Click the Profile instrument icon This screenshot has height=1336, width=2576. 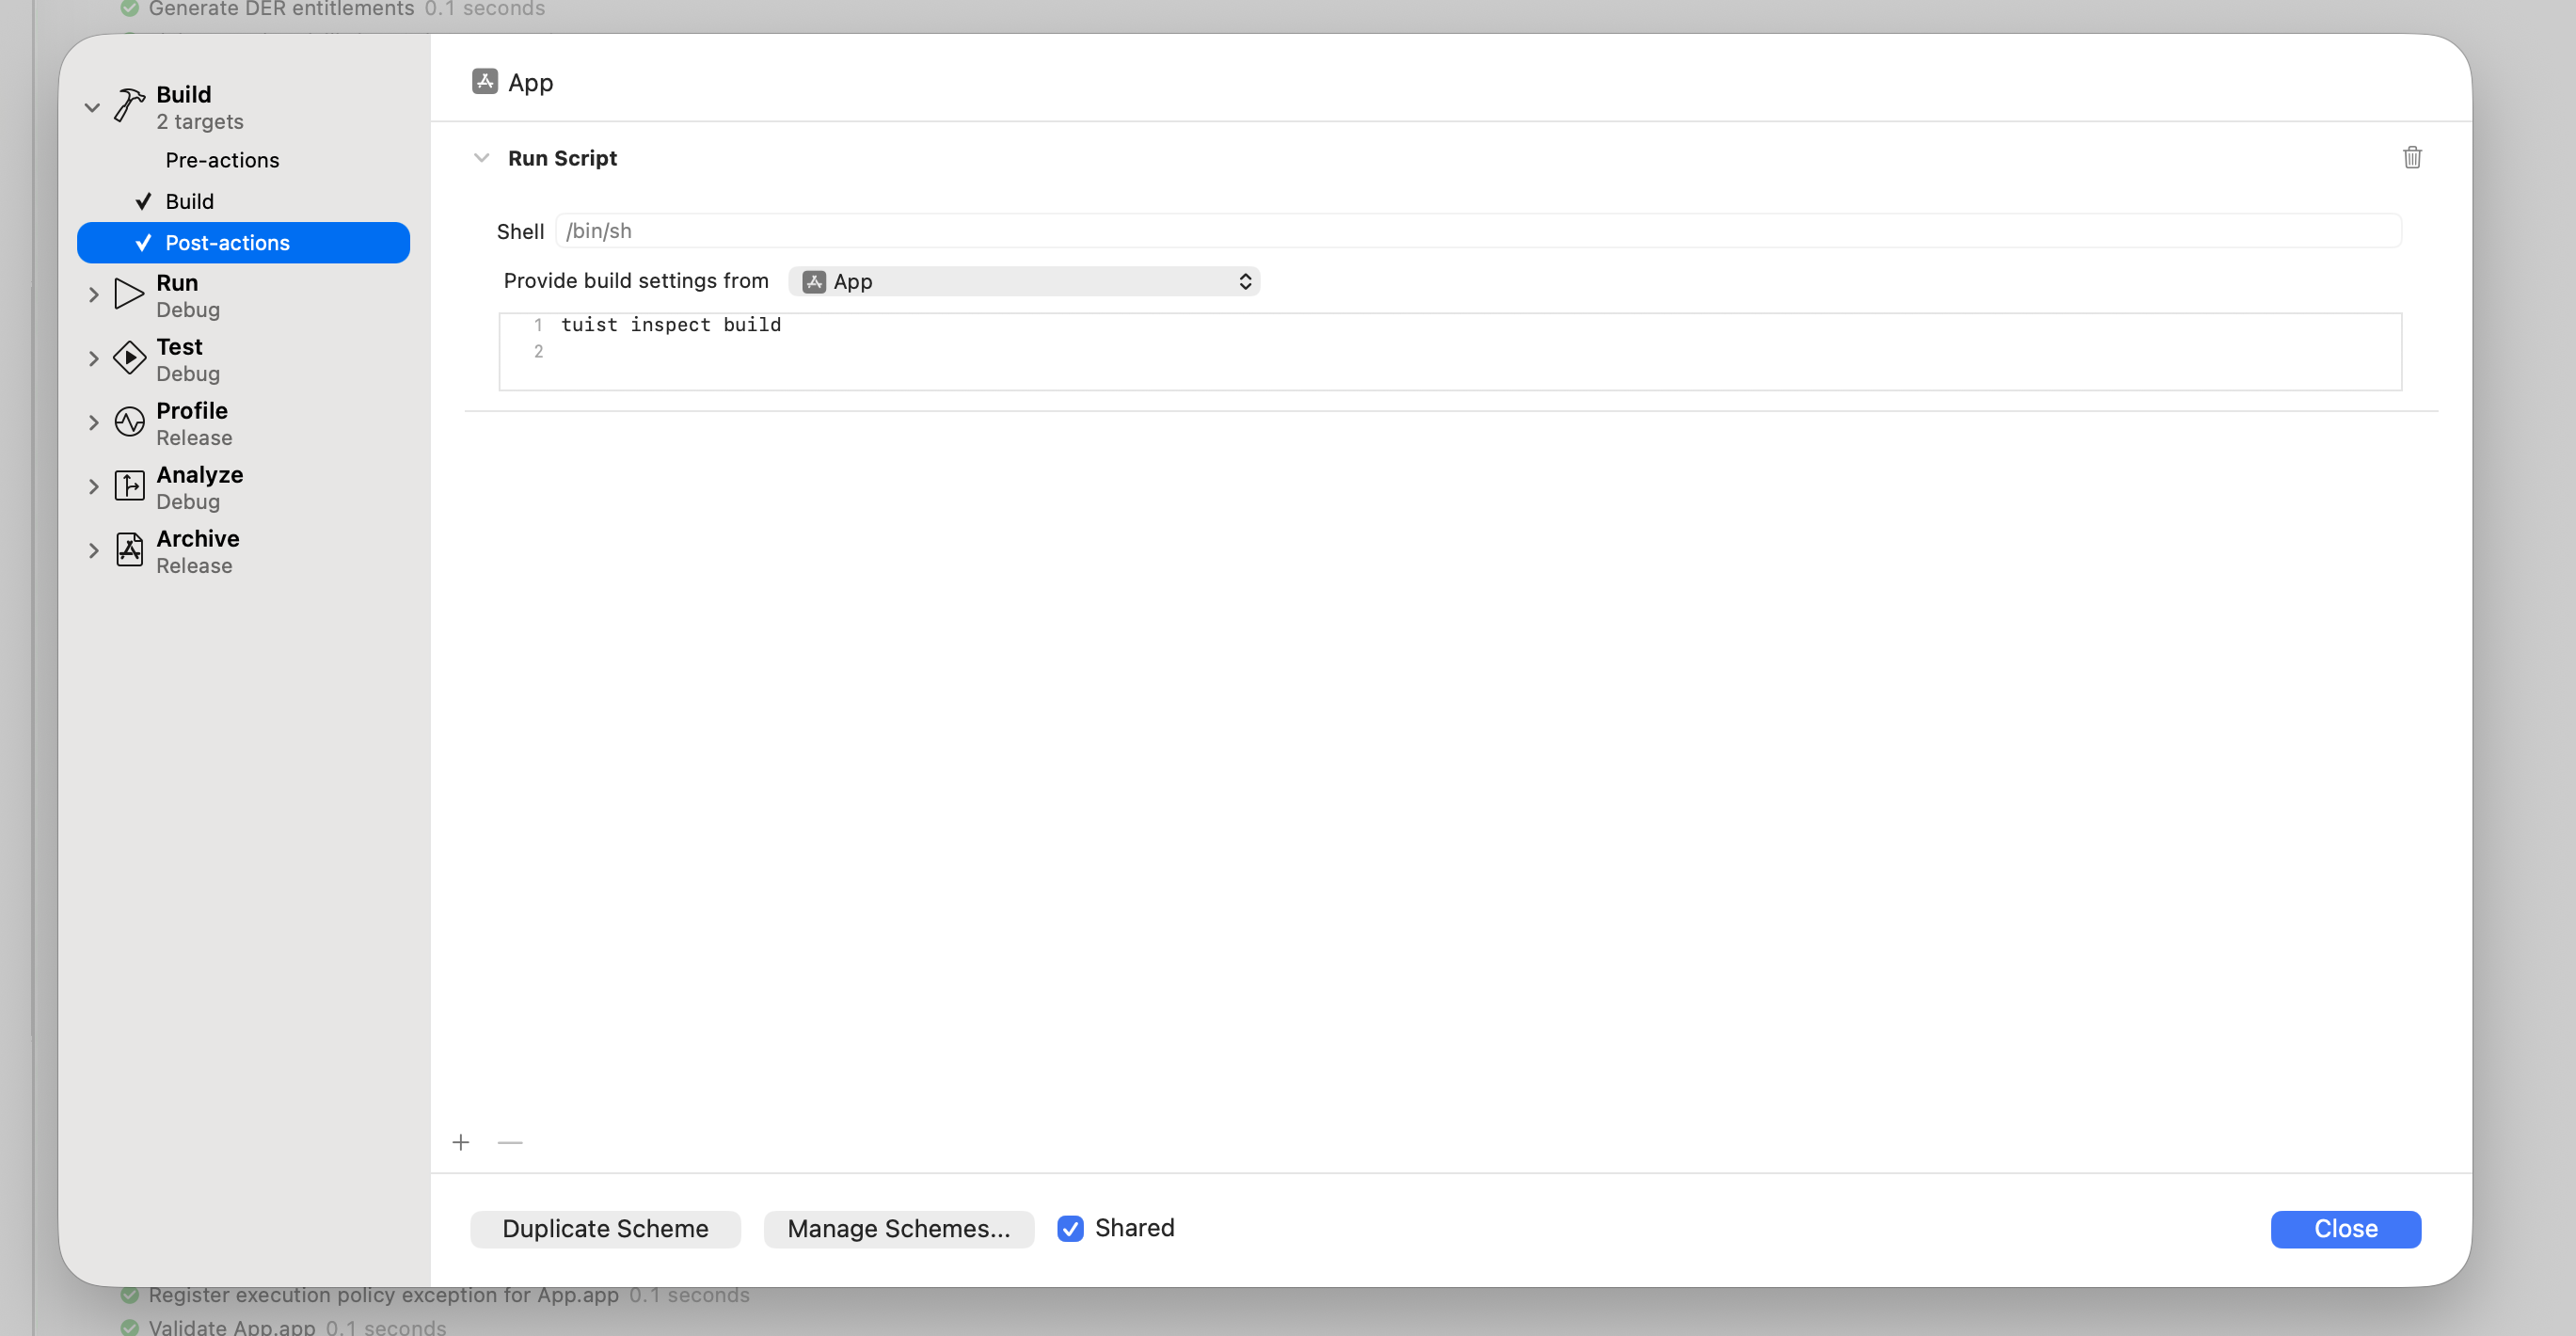click(x=129, y=422)
